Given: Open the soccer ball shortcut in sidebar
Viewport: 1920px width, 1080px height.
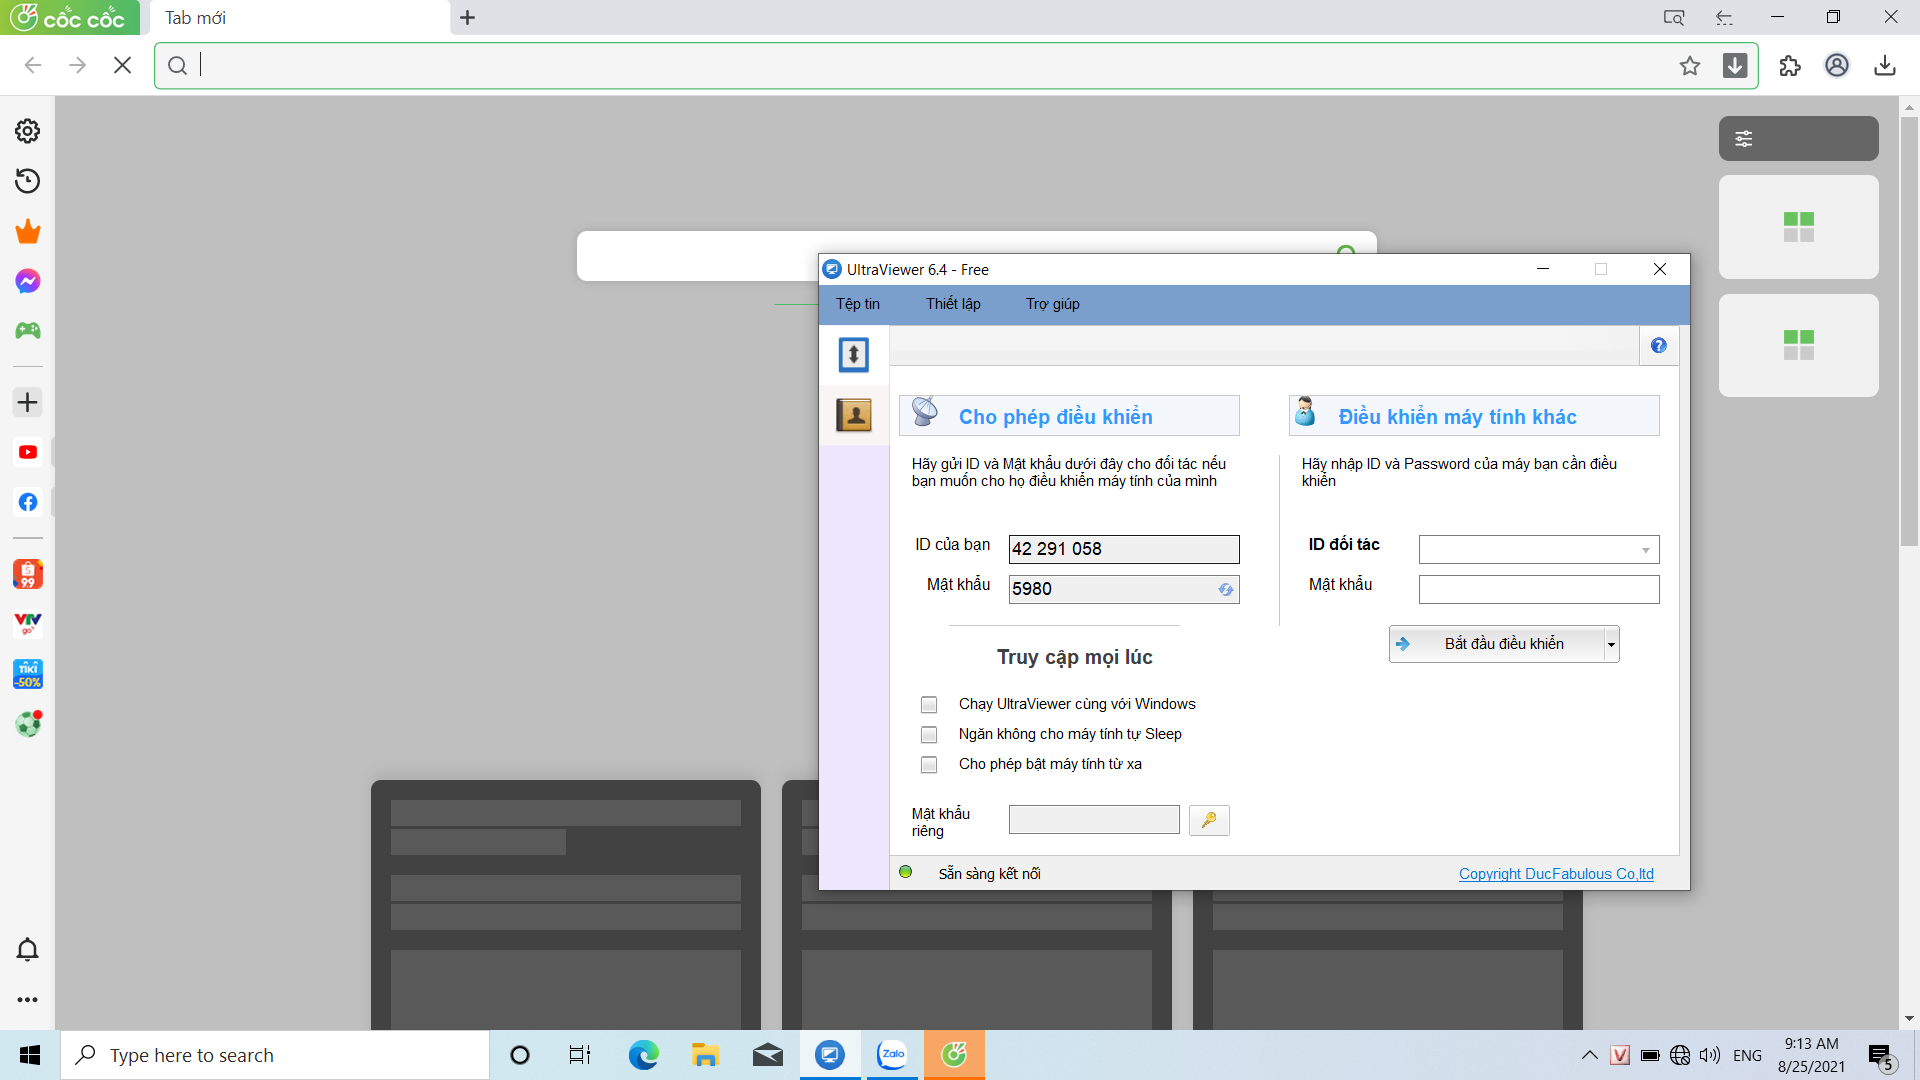Looking at the screenshot, I should (x=28, y=724).
